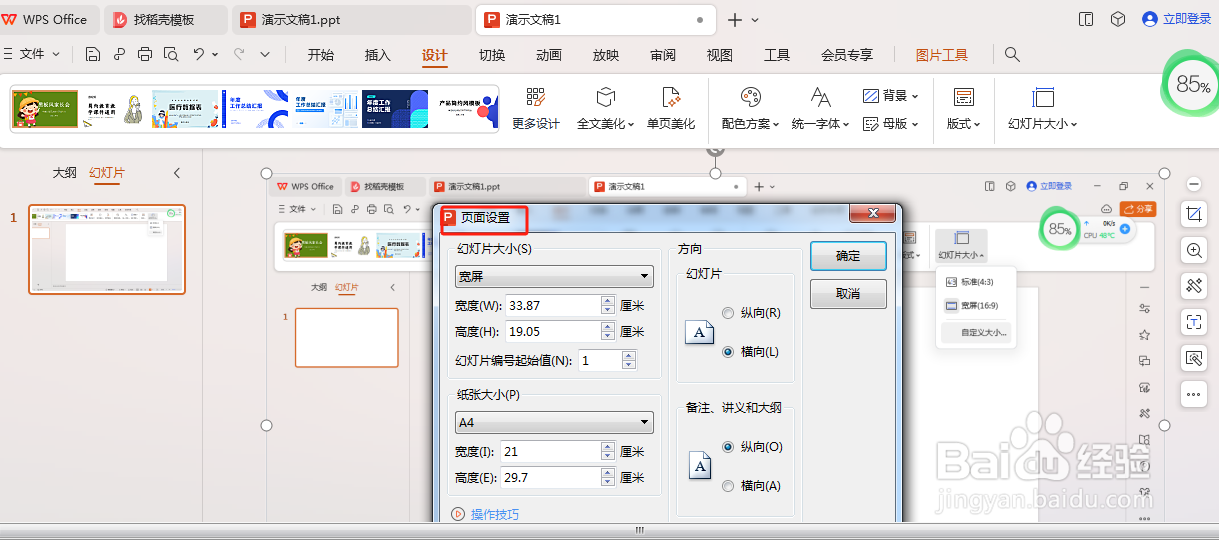Click the plus icon to open new tab
Image resolution: width=1219 pixels, height=541 pixels.
pyautogui.click(x=735, y=20)
